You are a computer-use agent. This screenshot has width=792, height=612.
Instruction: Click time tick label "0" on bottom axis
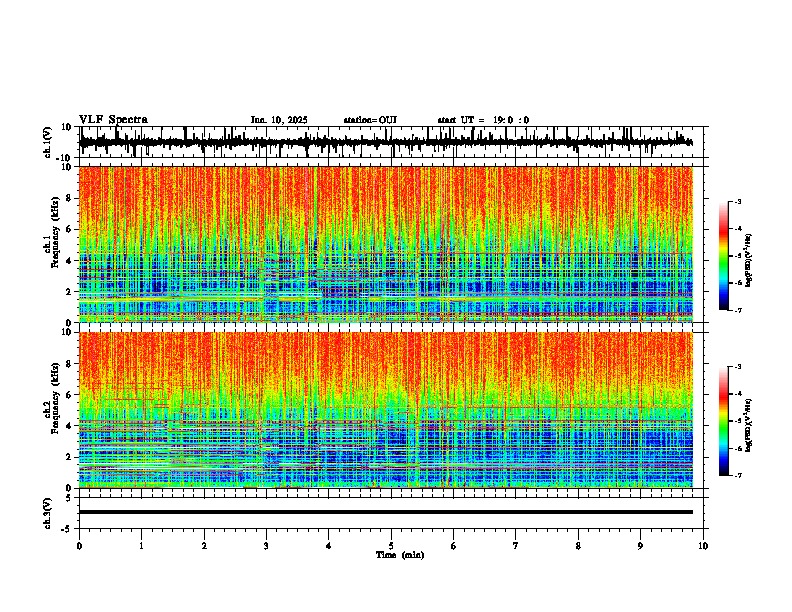point(79,546)
